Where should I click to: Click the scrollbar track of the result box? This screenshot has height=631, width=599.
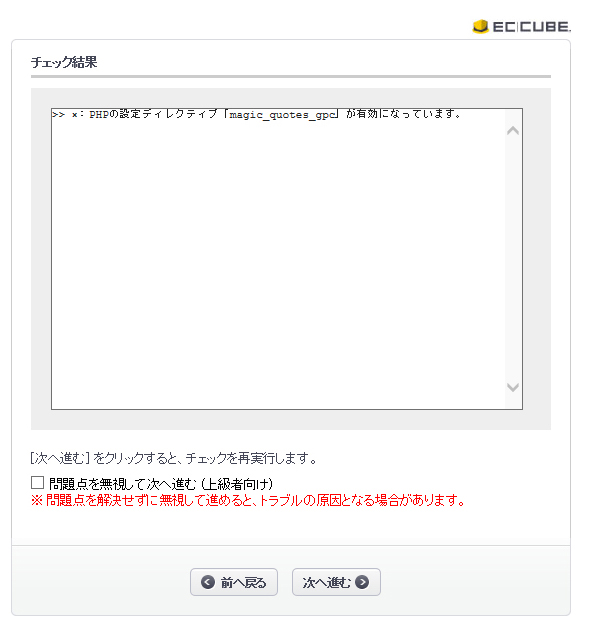tap(512, 259)
